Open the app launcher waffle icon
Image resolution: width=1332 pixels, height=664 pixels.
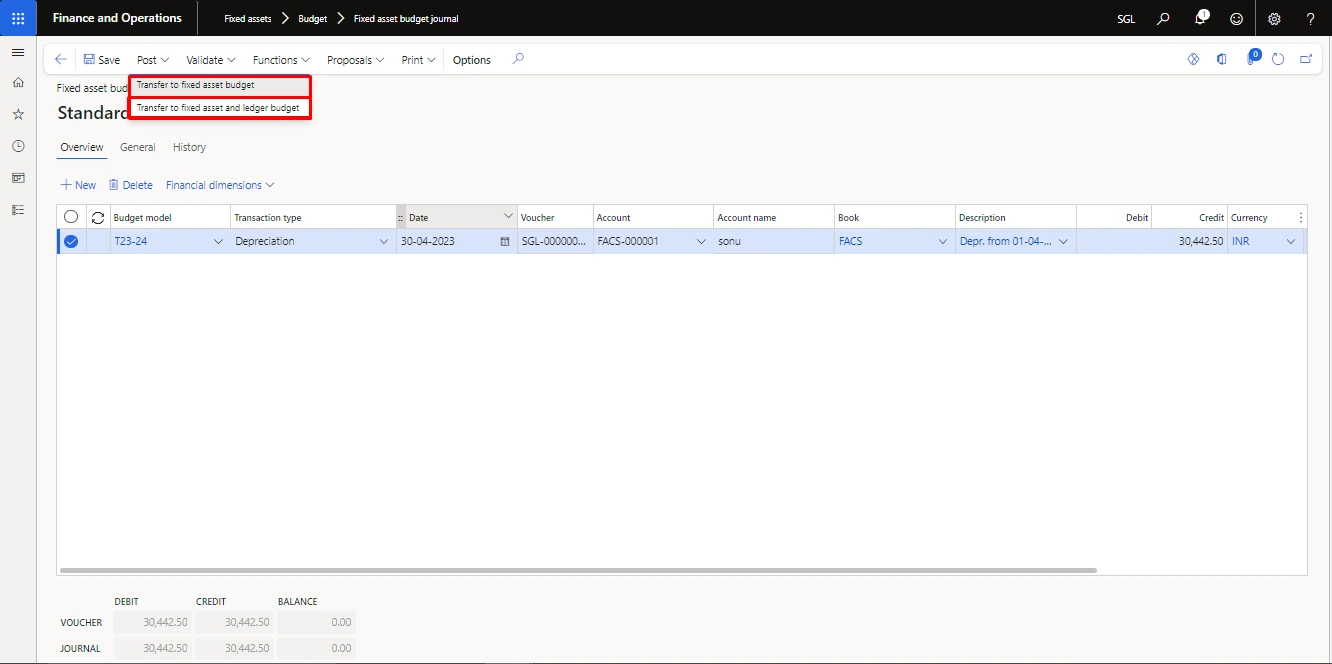click(18, 18)
